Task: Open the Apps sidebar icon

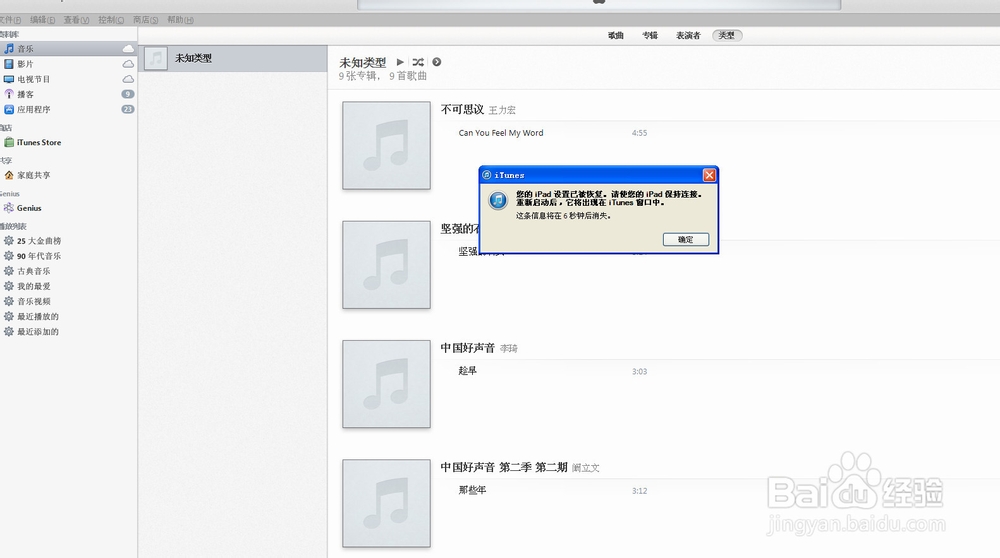Action: [9, 109]
